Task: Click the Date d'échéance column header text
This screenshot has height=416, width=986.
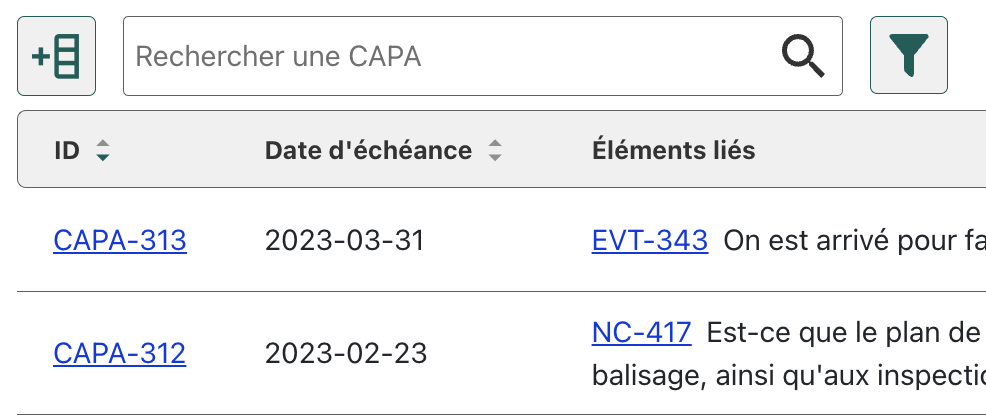Action: pyautogui.click(x=368, y=151)
